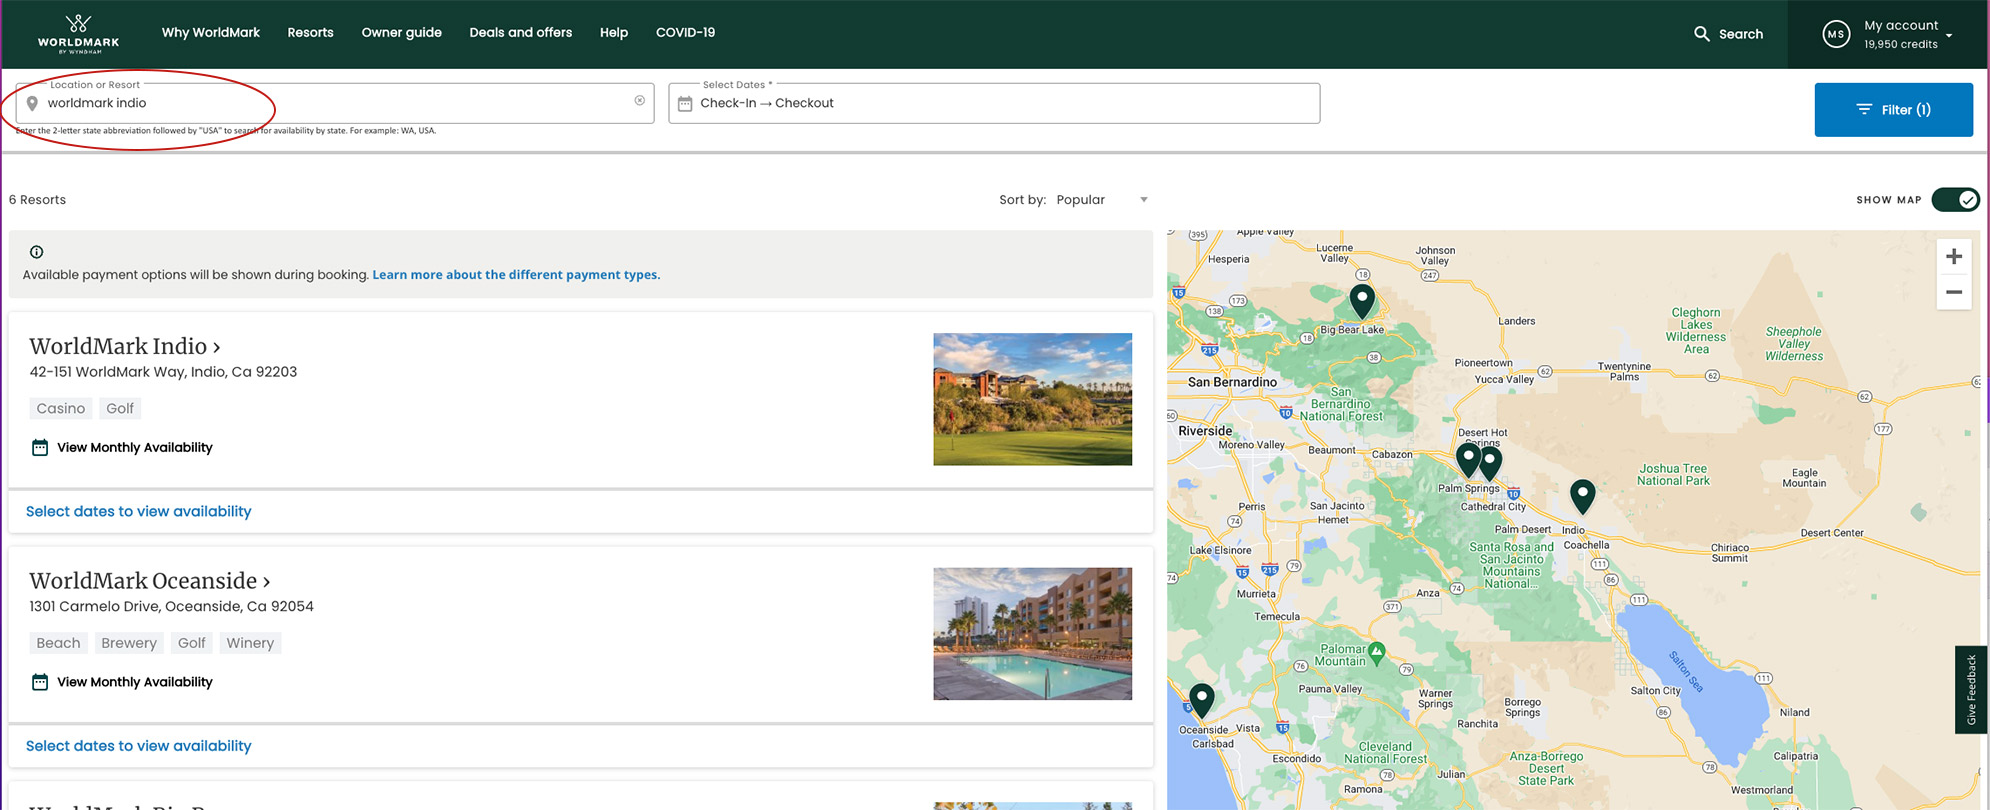Open the Help menu
This screenshot has width=1990, height=810.
pos(613,32)
